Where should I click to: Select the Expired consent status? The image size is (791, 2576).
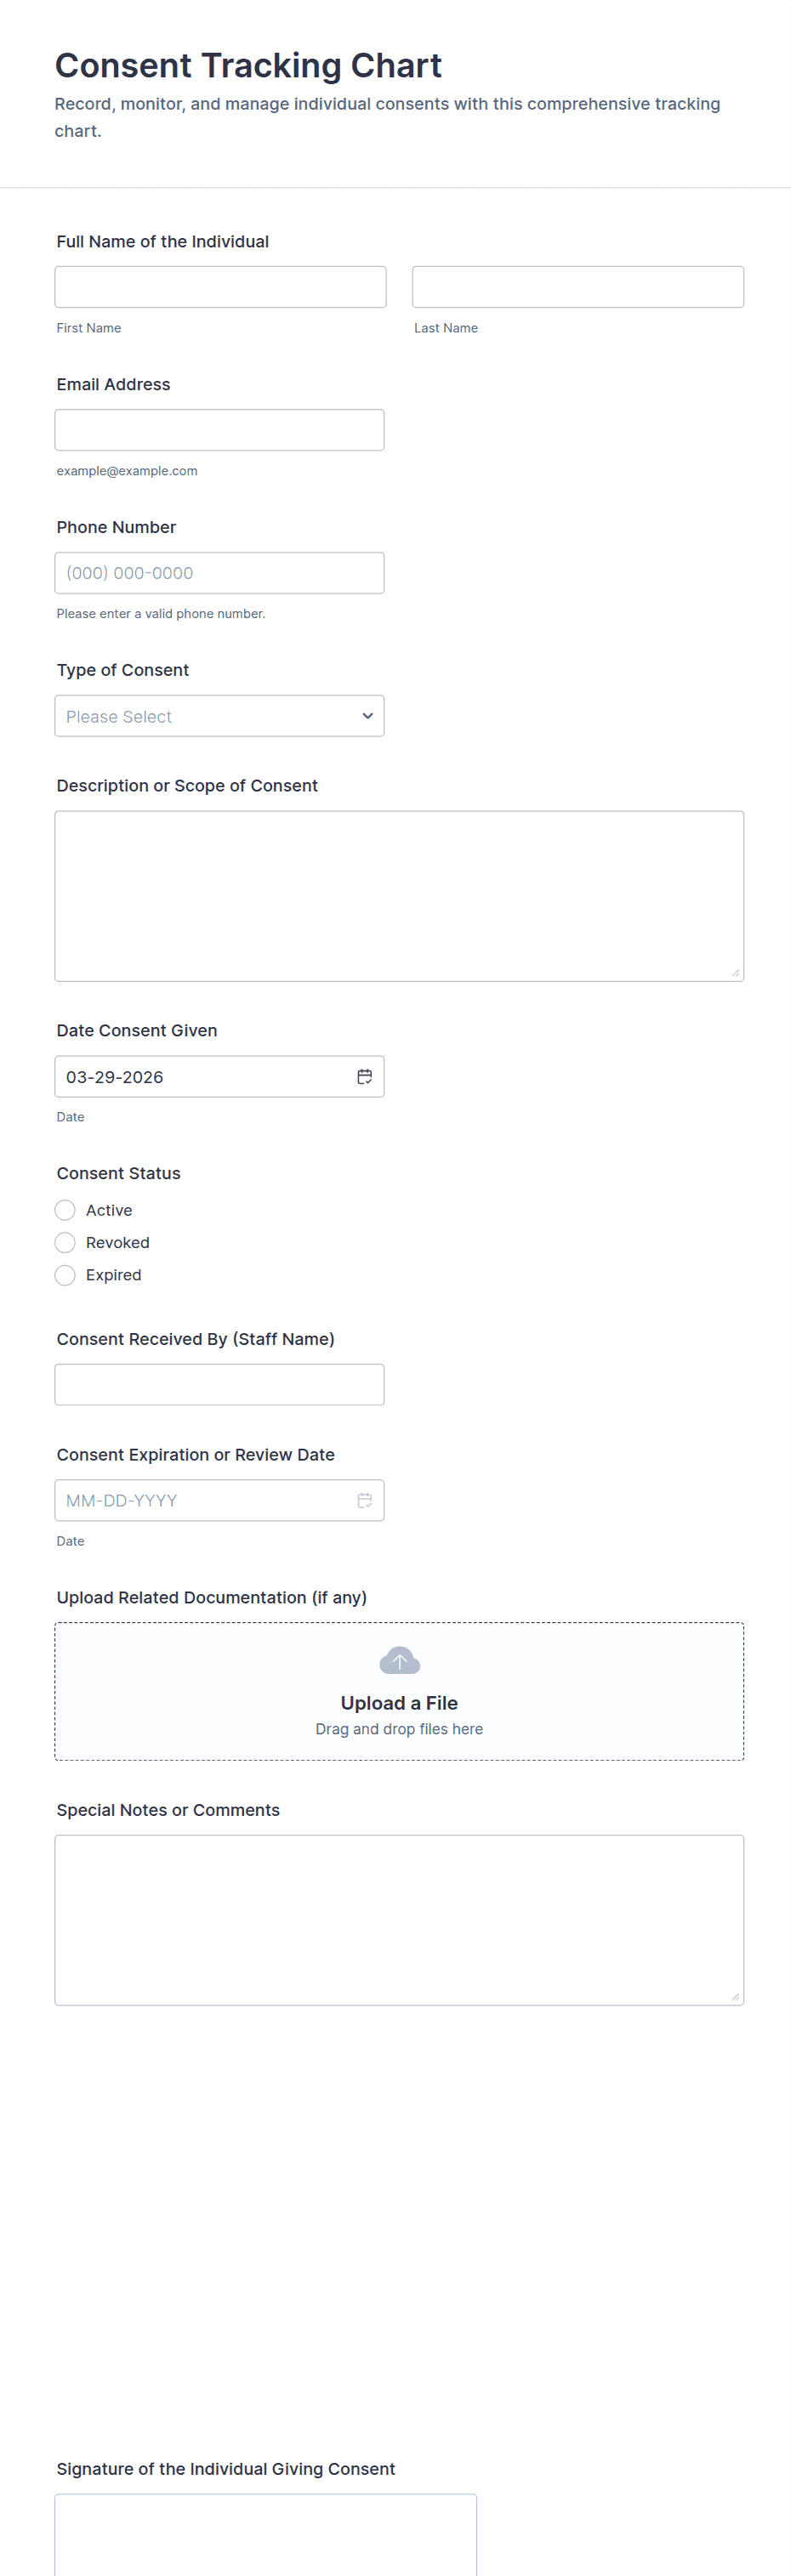click(x=65, y=1275)
